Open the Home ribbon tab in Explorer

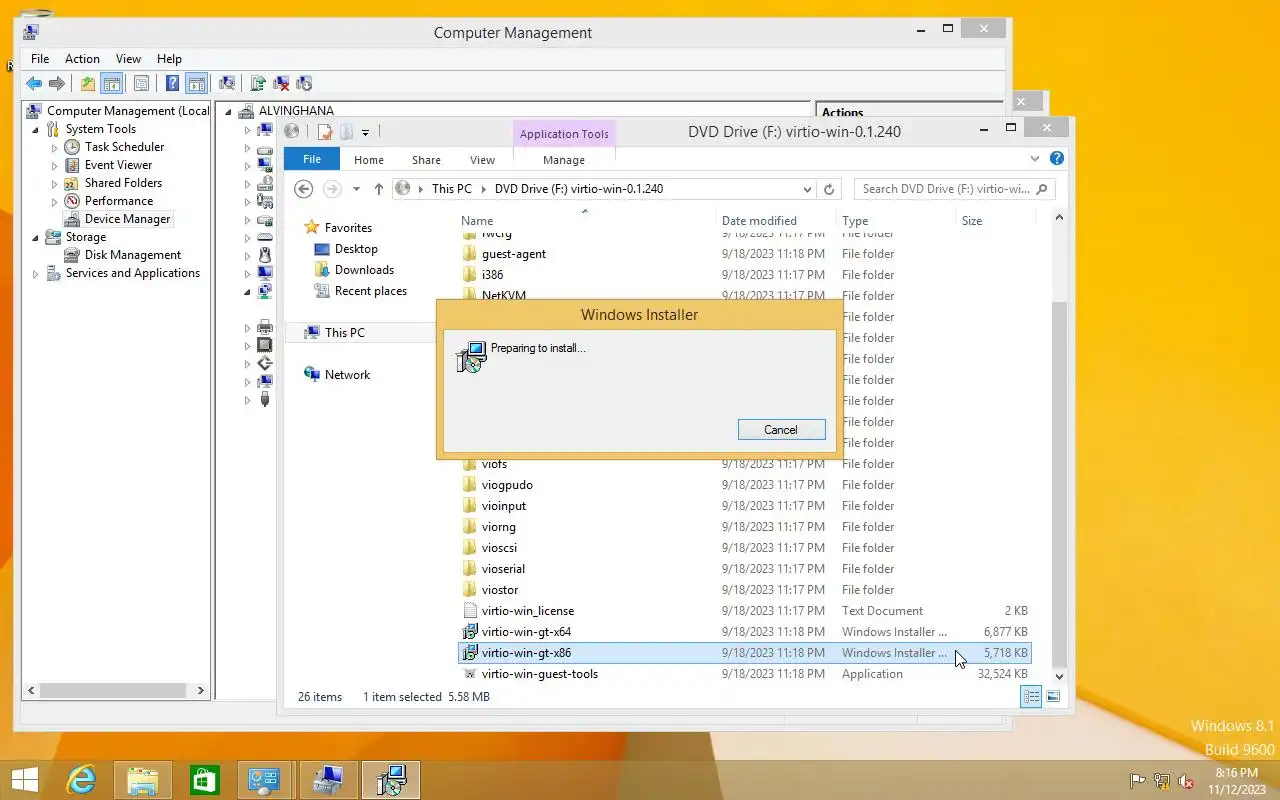[x=368, y=160]
